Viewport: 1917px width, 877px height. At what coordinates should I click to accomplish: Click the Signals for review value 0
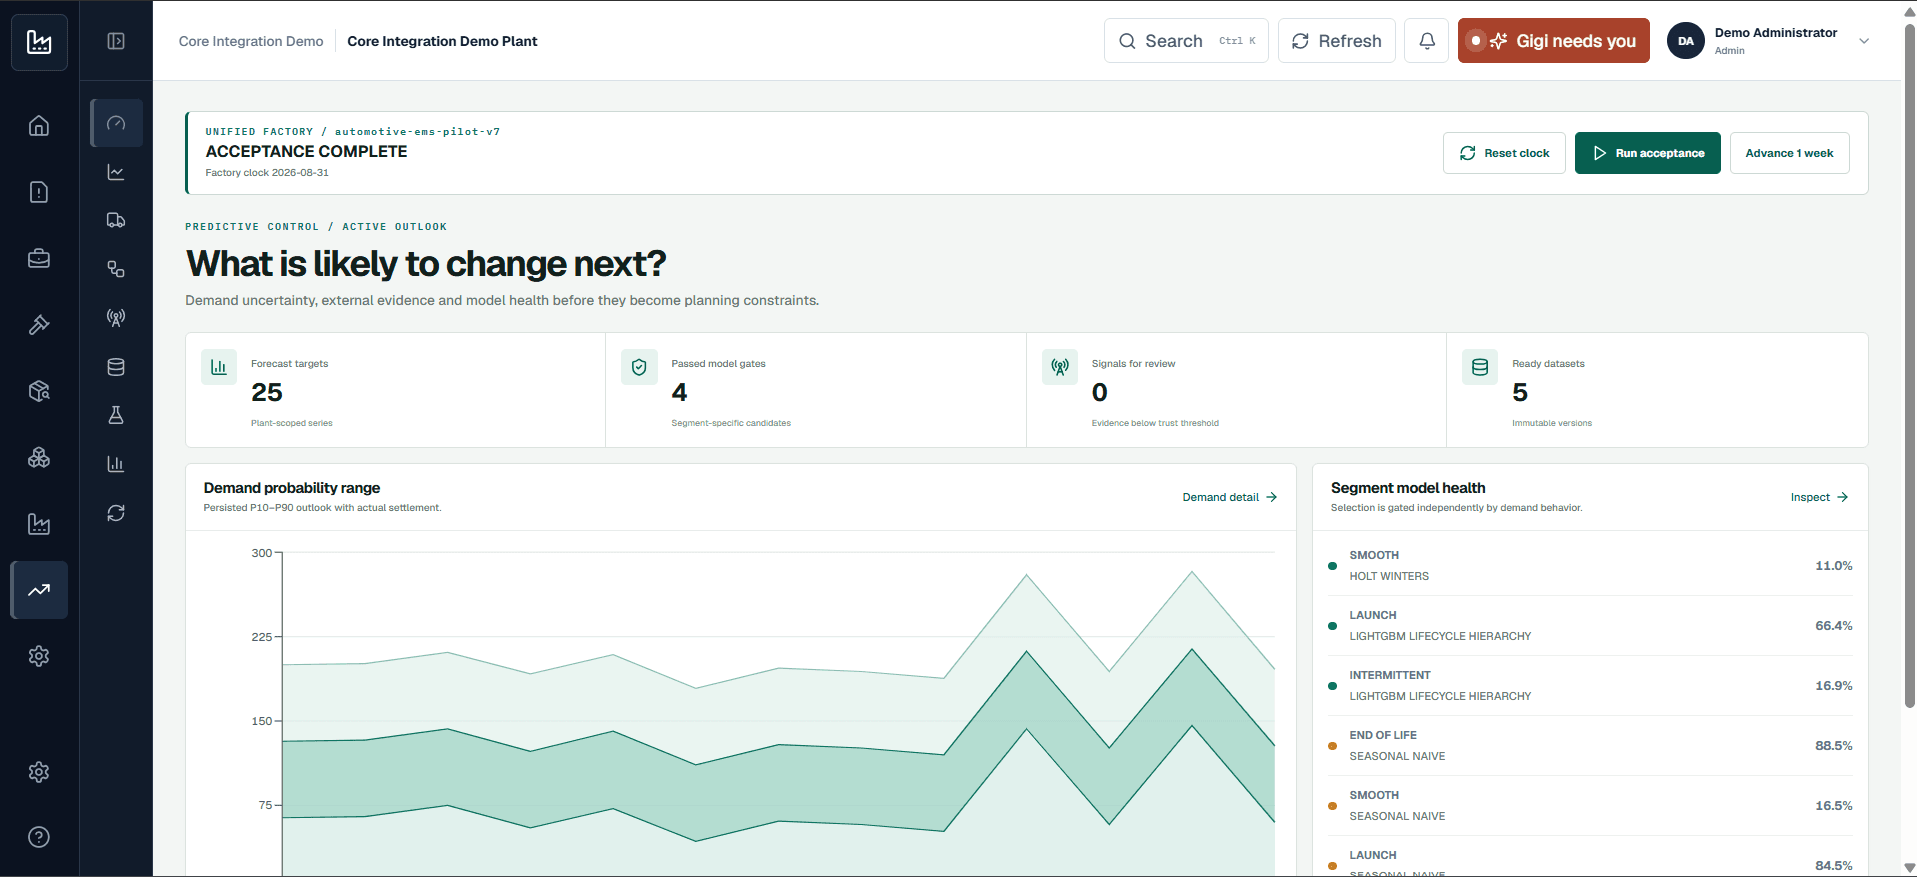coord(1100,392)
